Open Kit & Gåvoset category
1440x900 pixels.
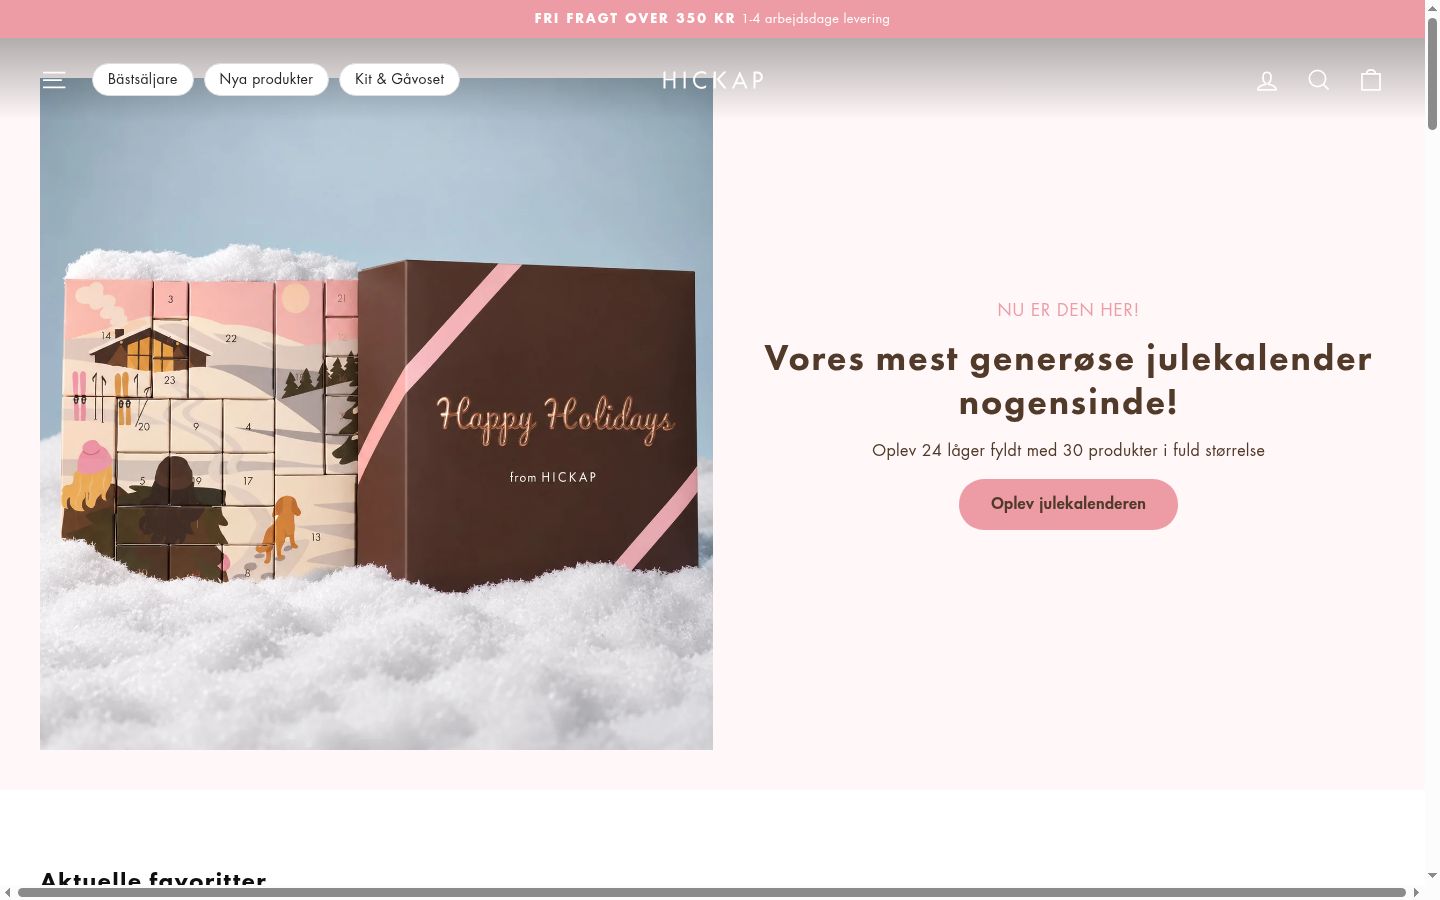[399, 79]
